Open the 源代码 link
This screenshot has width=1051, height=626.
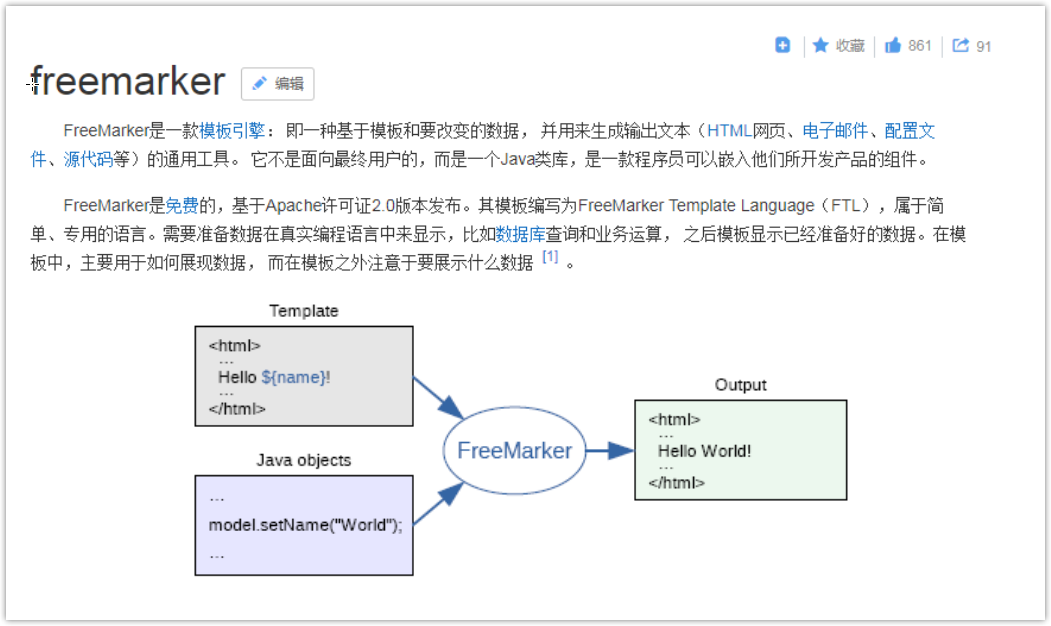[x=88, y=160]
